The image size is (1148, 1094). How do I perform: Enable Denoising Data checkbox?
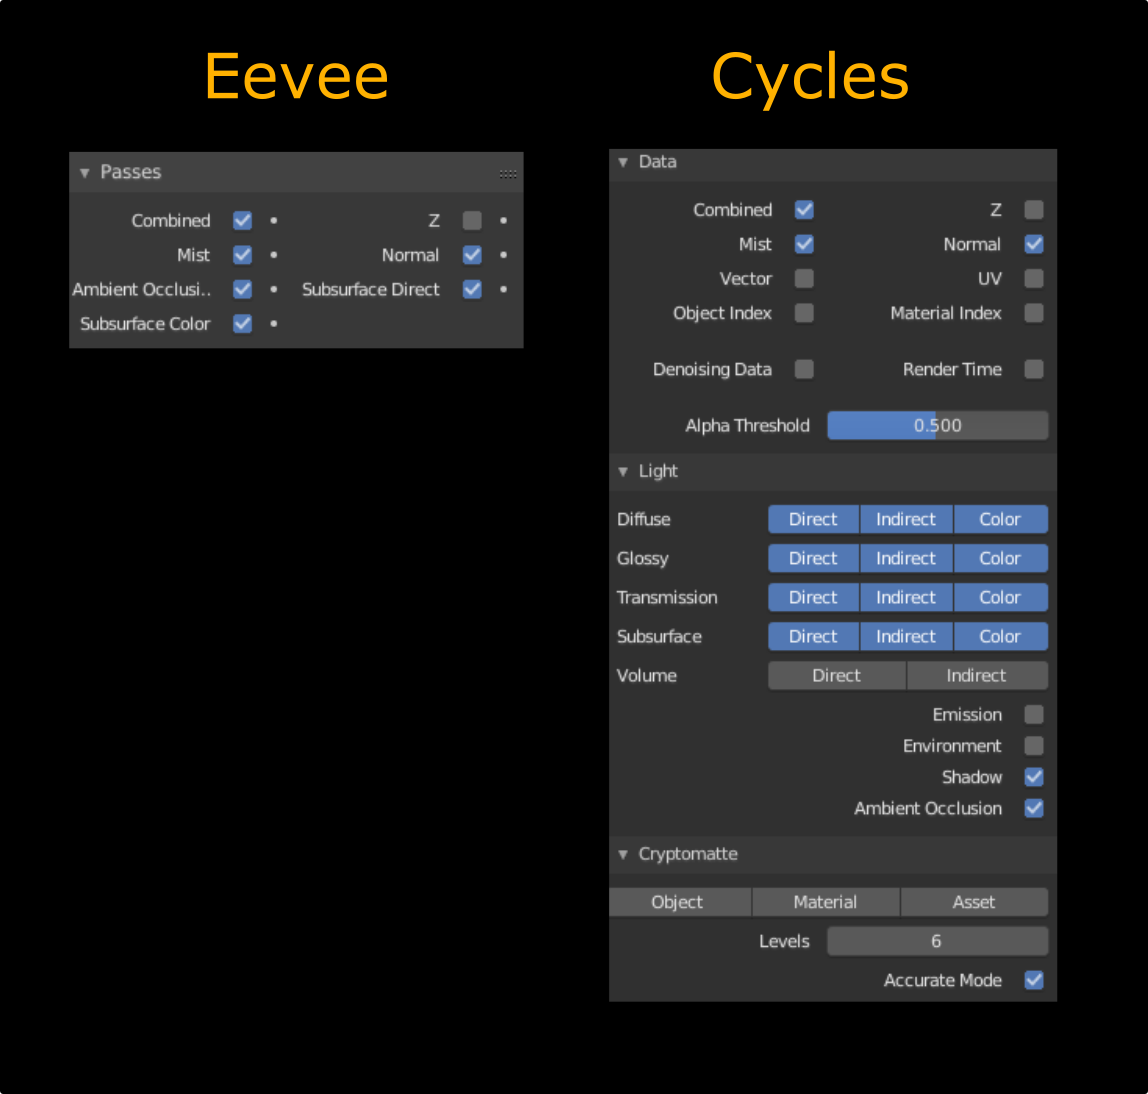[804, 370]
